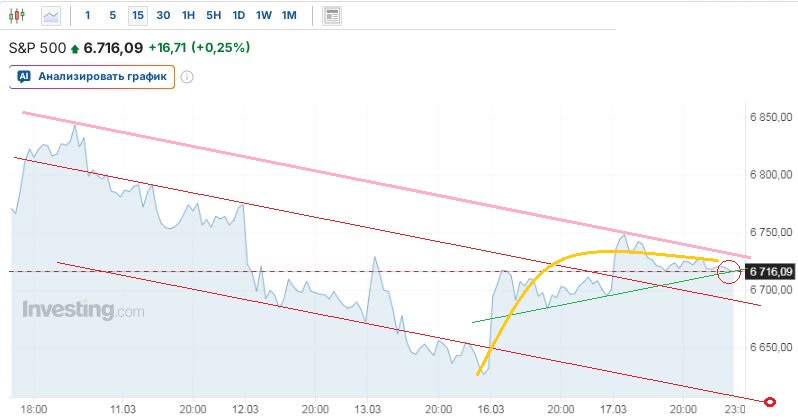The height and width of the screenshot is (419, 798).
Task: Choose the 1D timeframe
Action: [238, 16]
